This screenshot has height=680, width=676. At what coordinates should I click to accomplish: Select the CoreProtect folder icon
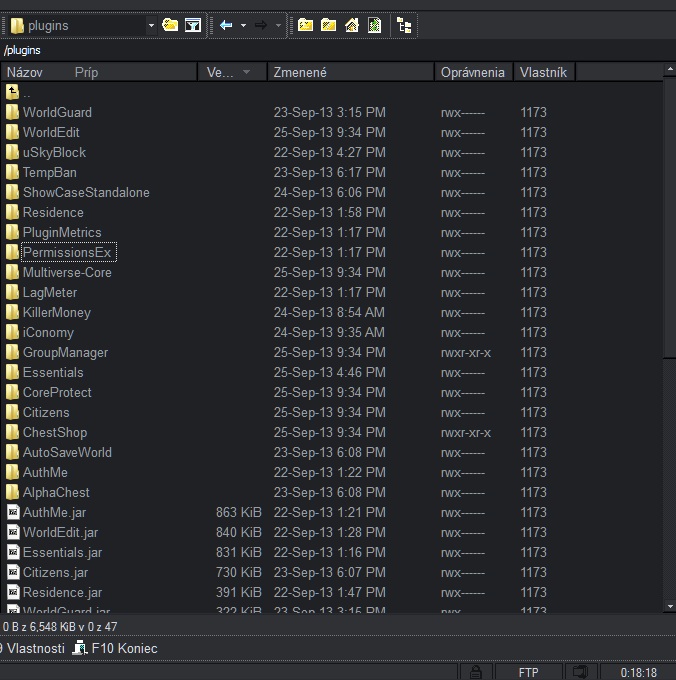point(13,392)
